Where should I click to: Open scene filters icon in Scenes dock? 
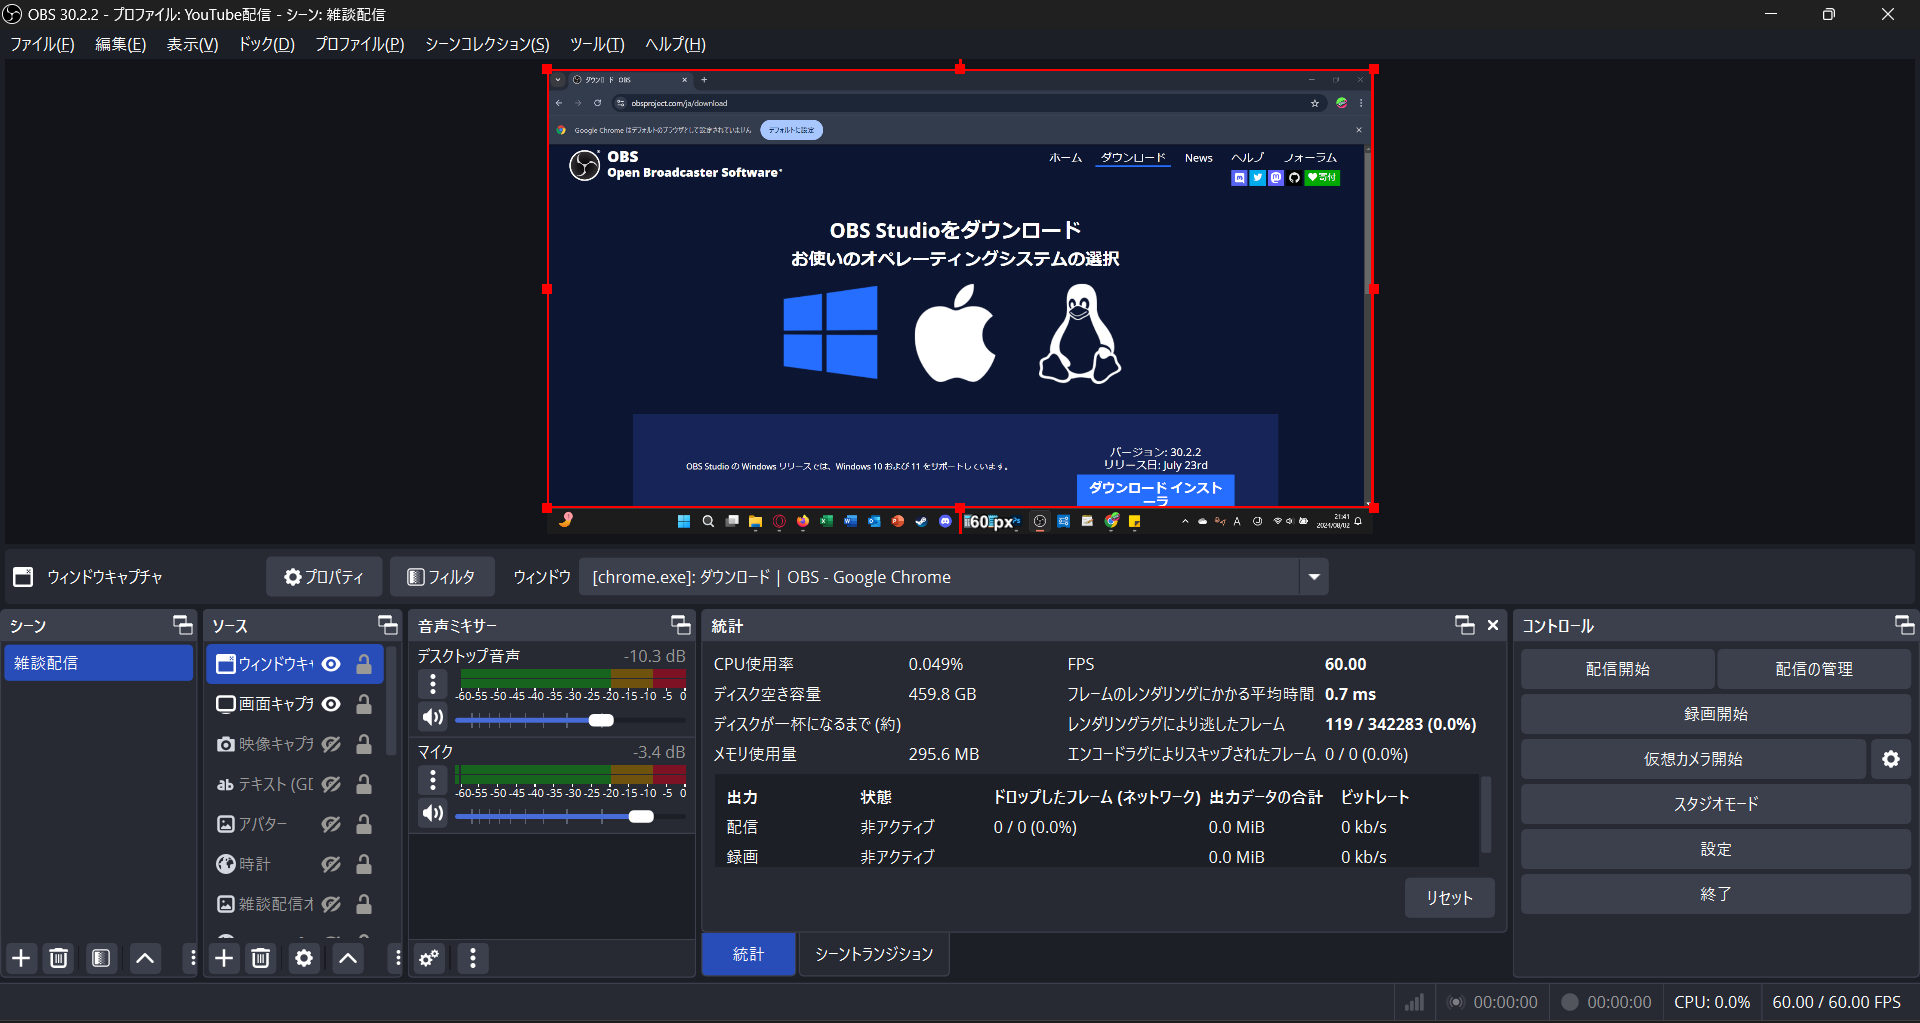101,958
